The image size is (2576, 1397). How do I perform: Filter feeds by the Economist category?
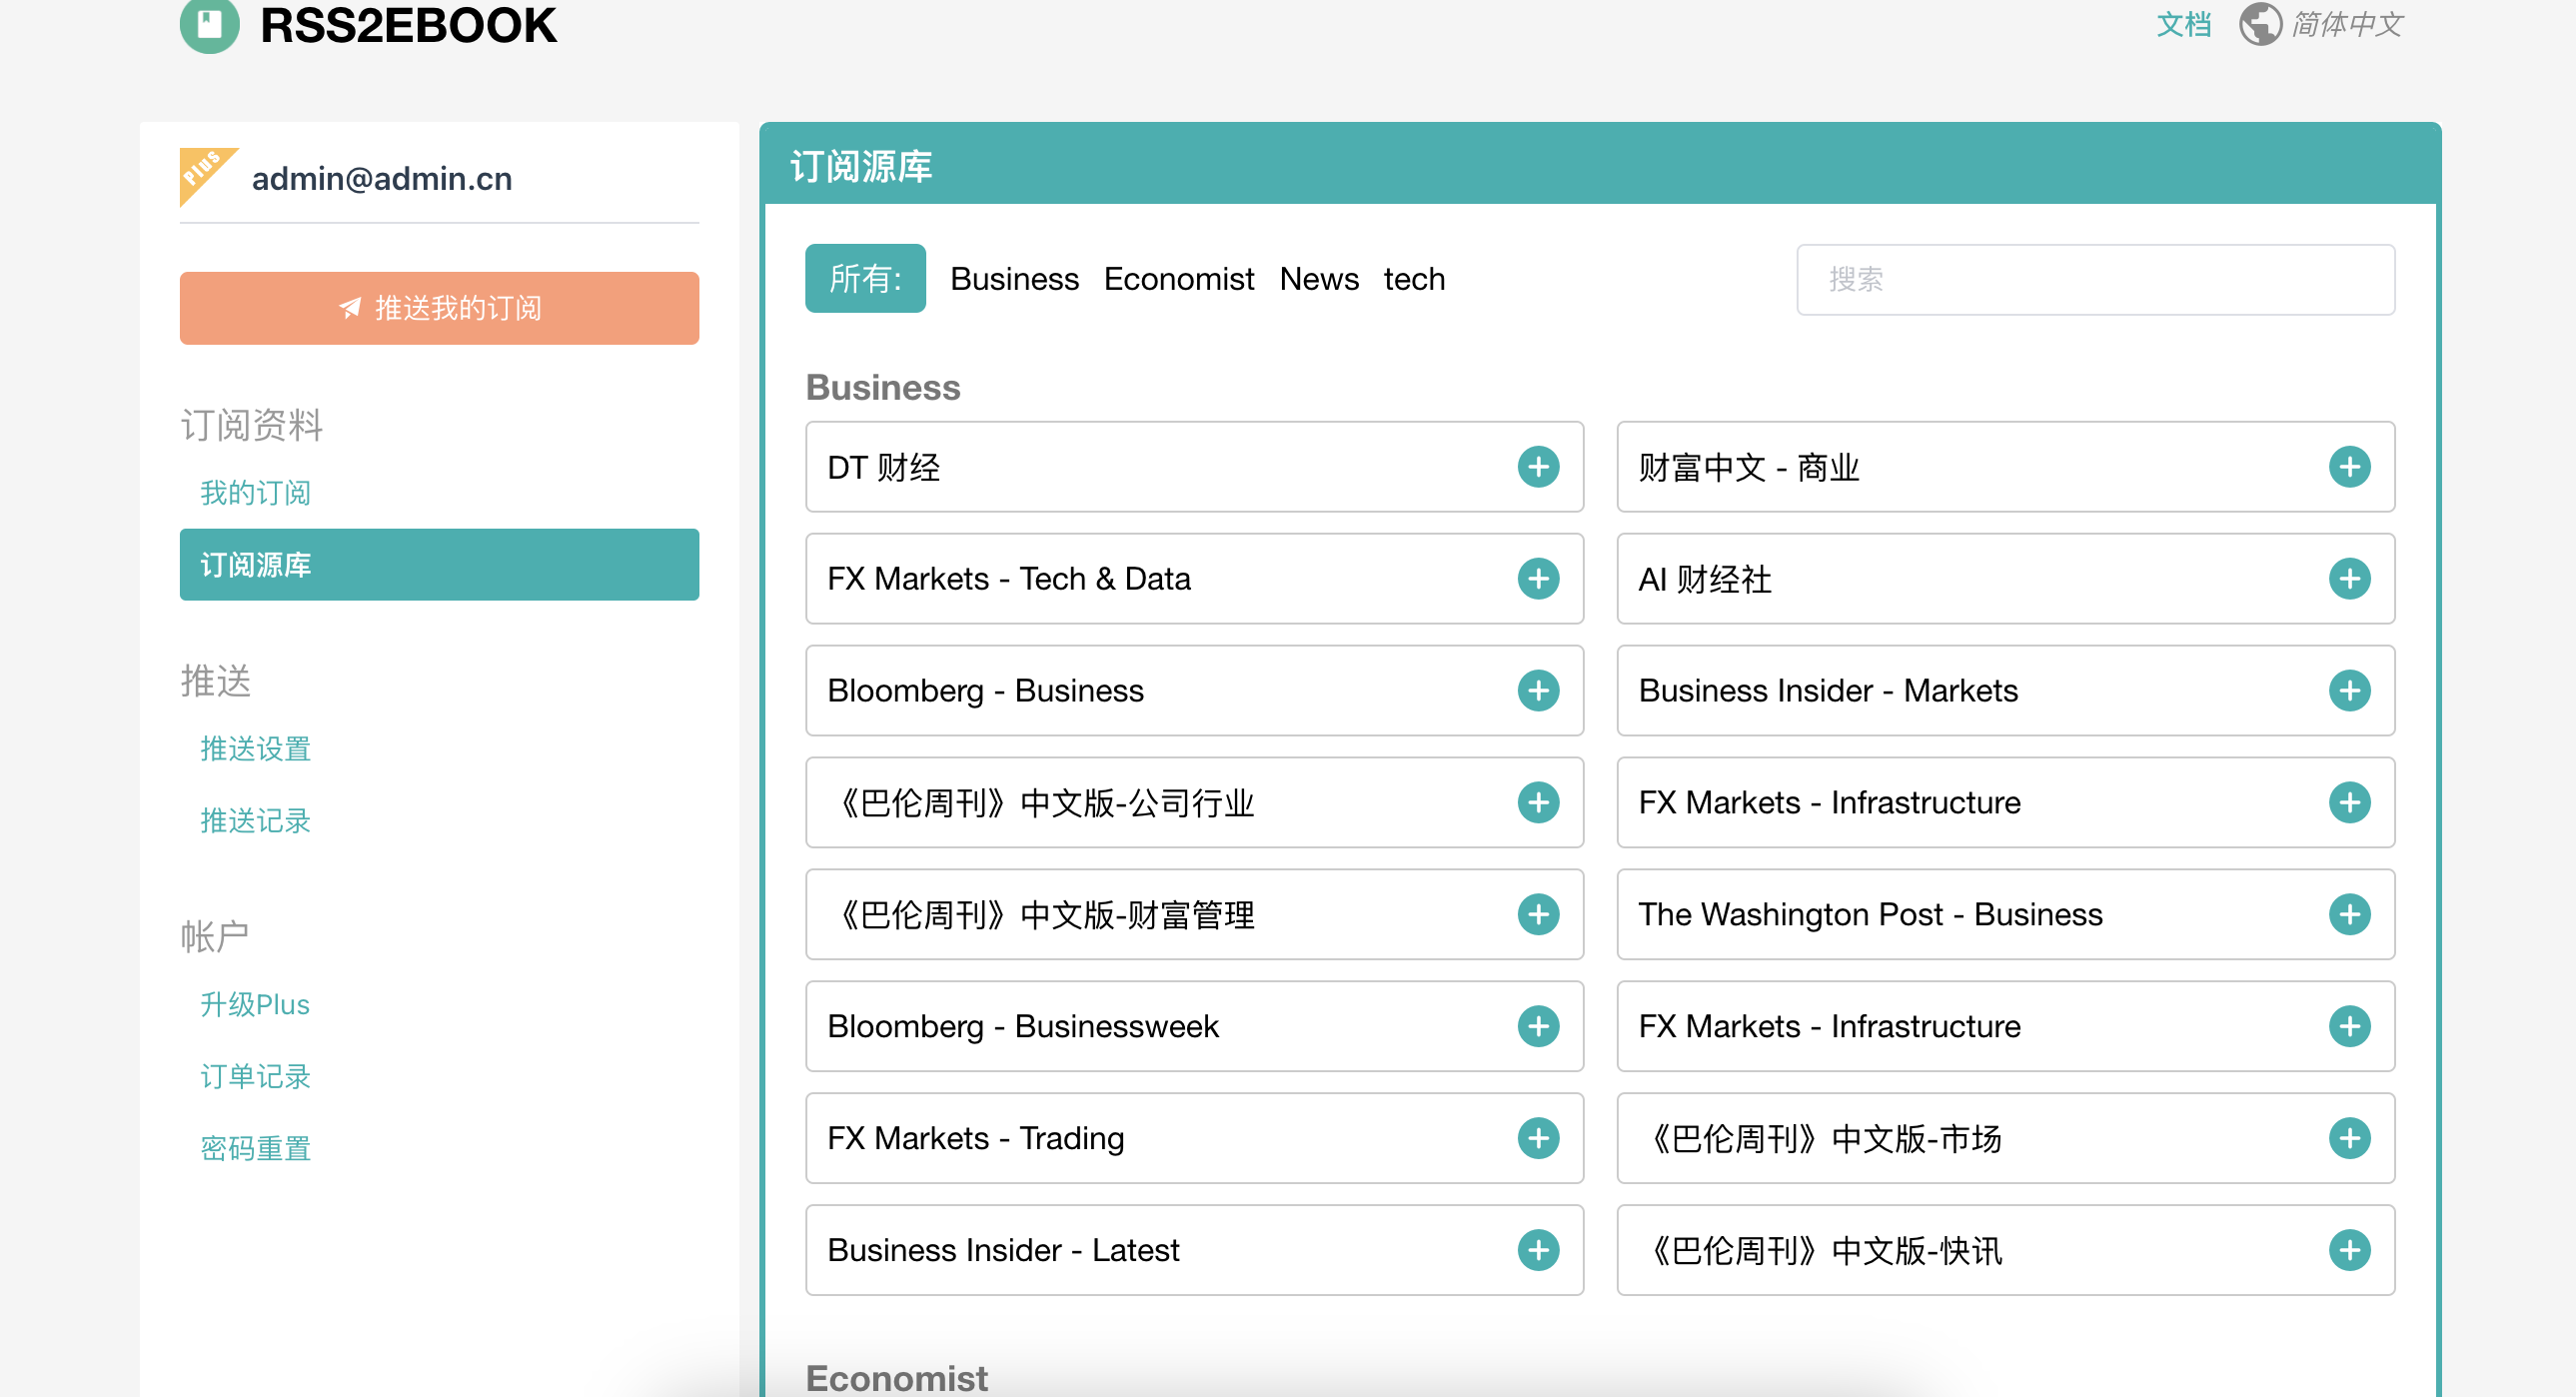pos(1179,279)
